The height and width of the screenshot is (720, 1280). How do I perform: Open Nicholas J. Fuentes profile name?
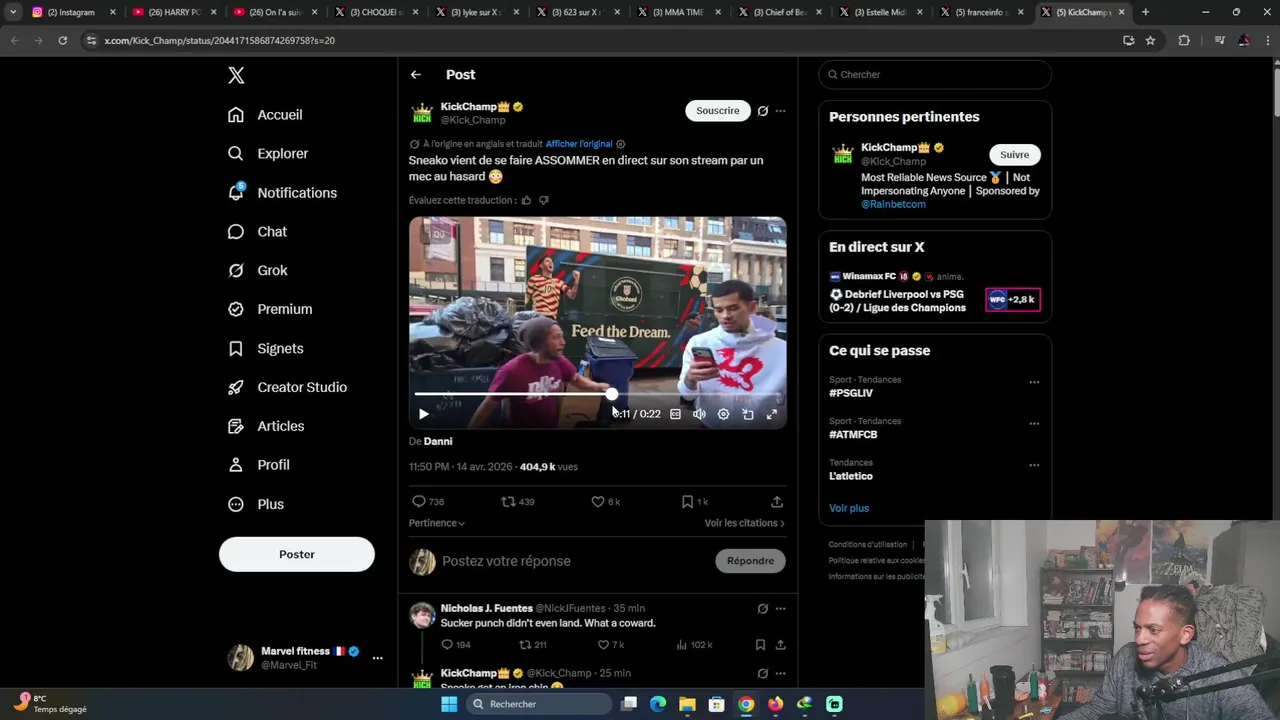pos(486,609)
